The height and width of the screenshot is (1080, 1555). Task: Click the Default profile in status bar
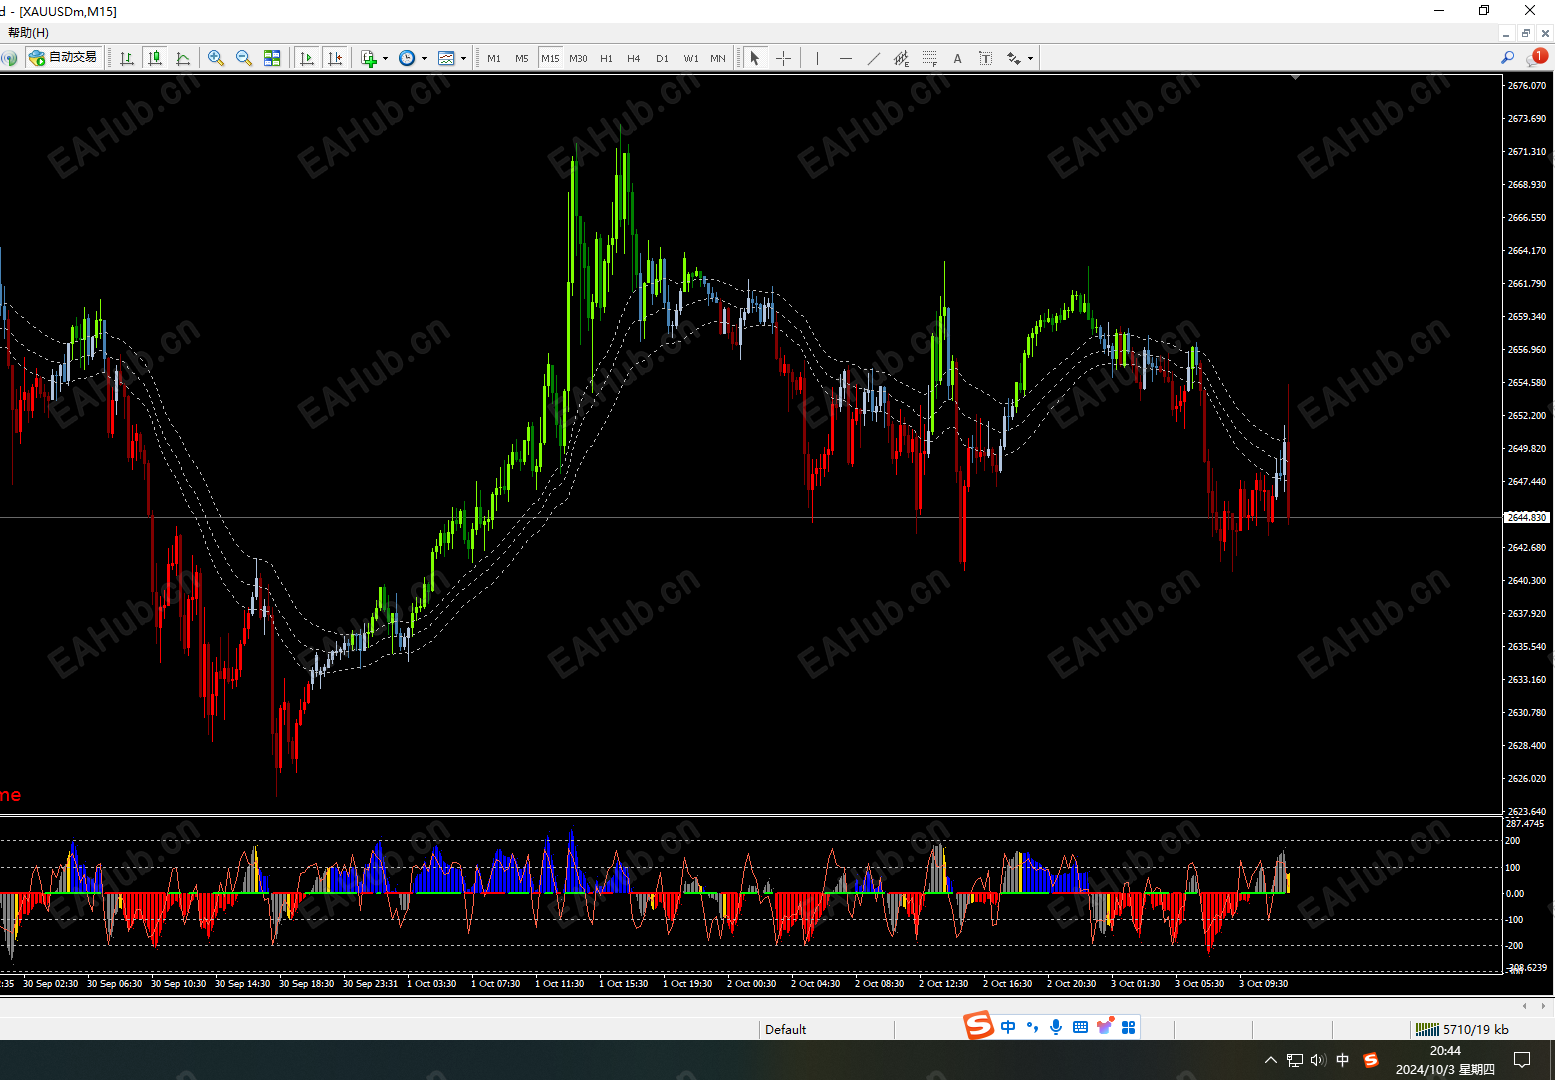[x=786, y=1029]
